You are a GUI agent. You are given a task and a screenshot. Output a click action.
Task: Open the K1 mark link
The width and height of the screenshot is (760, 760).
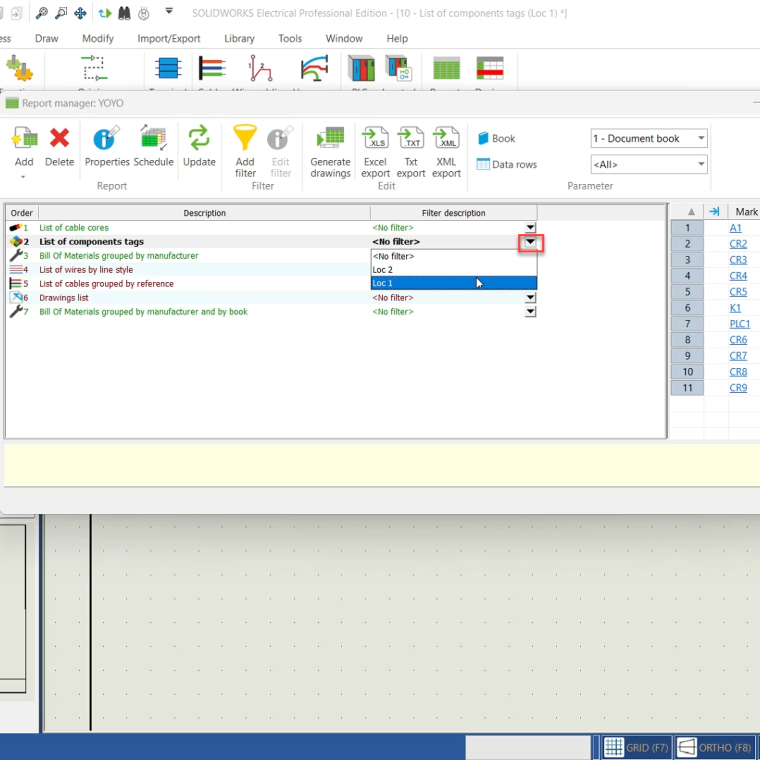coord(735,308)
